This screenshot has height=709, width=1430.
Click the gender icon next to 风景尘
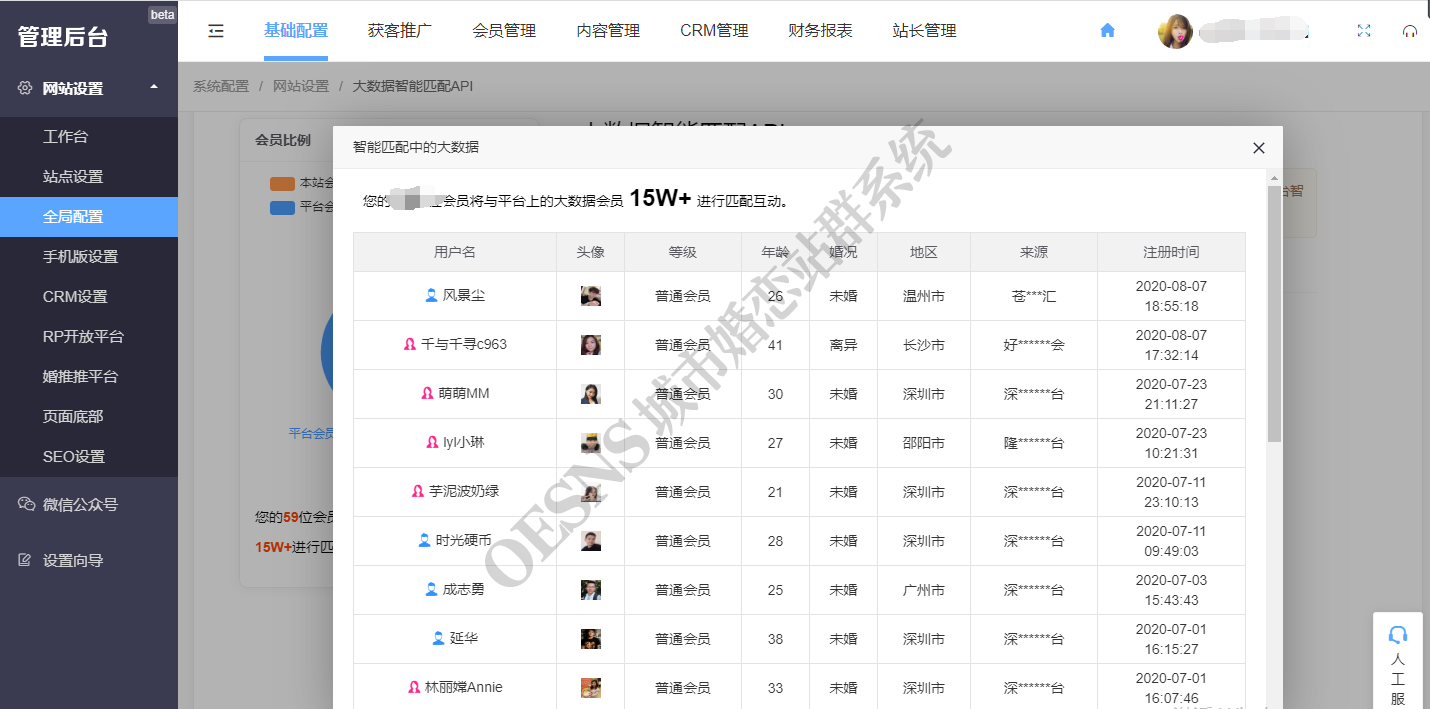431,296
